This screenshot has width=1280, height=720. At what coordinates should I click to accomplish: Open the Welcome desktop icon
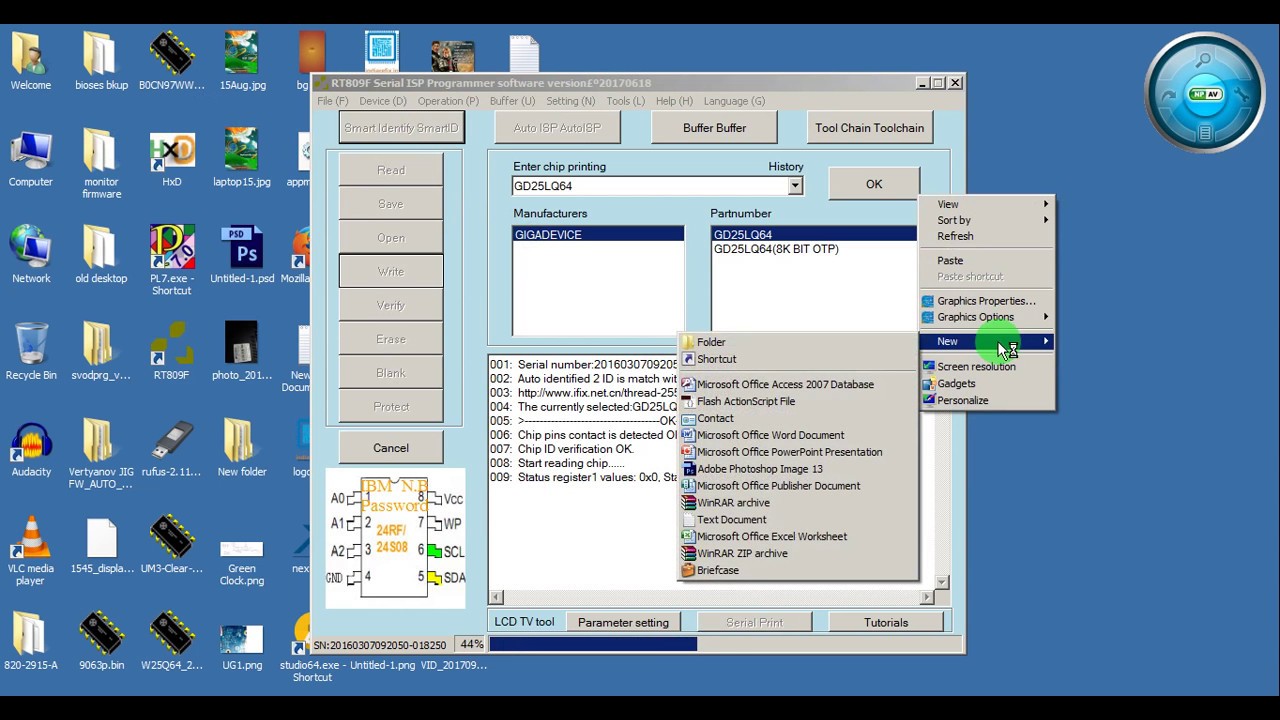[30, 60]
